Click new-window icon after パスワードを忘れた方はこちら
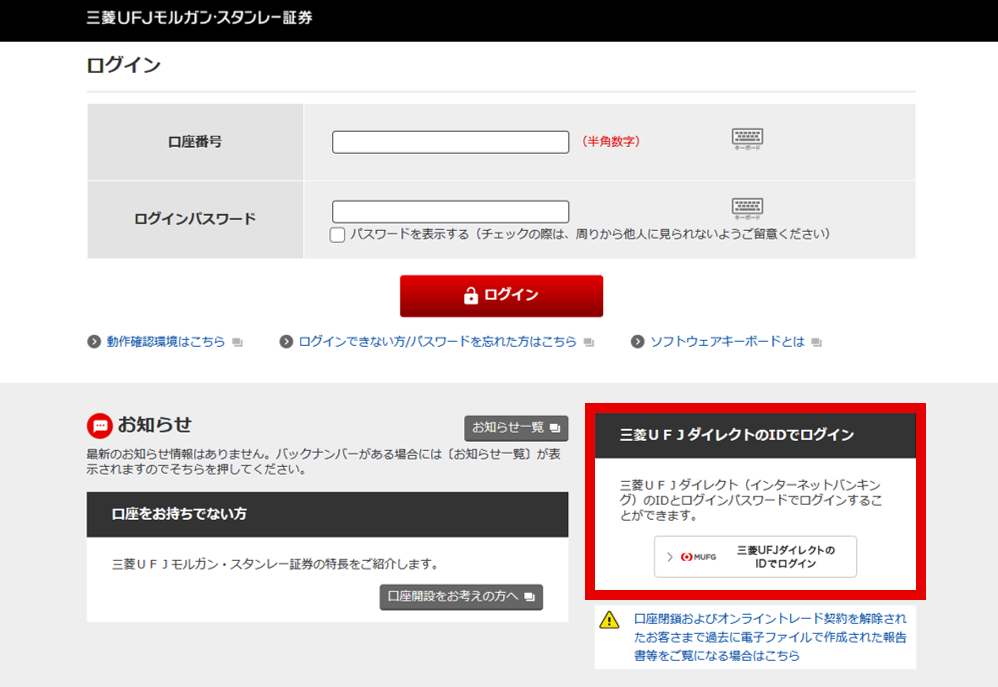This screenshot has width=998, height=687. tap(589, 343)
